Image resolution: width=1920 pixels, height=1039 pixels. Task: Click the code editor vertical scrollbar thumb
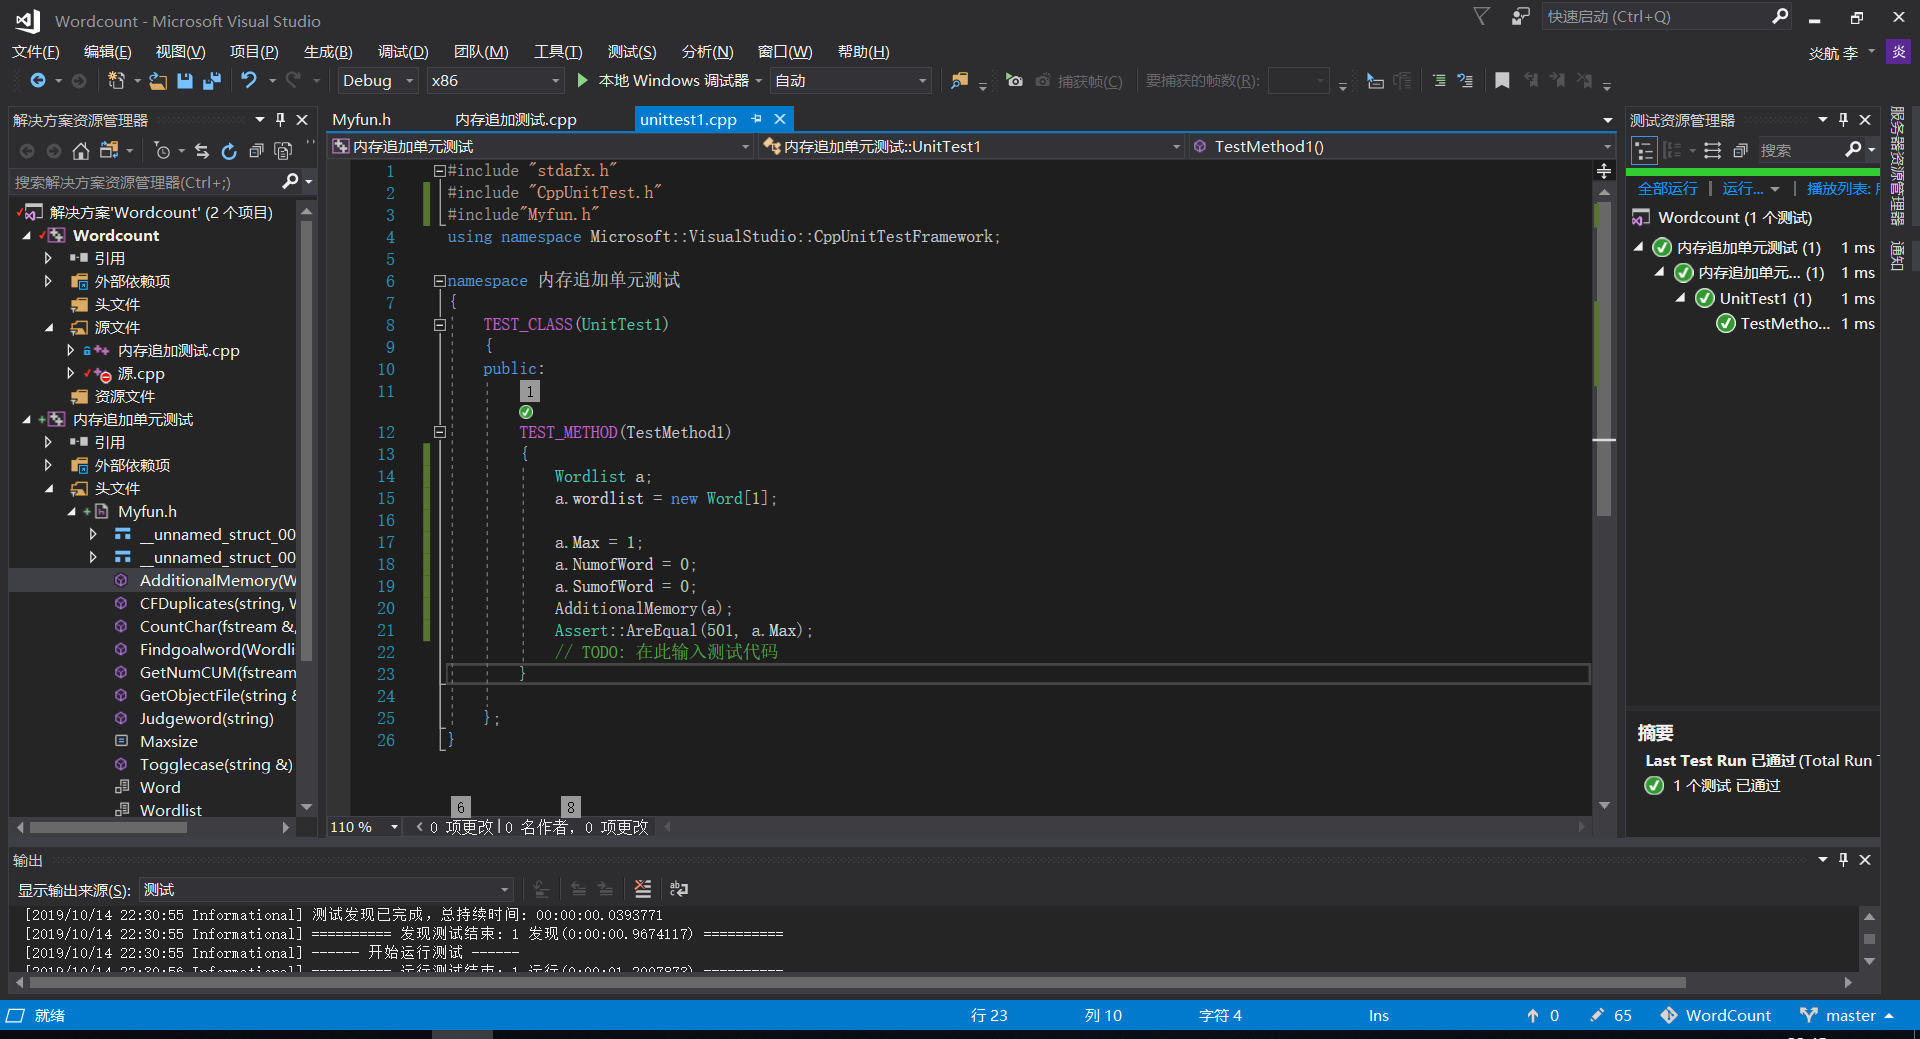click(1604, 359)
